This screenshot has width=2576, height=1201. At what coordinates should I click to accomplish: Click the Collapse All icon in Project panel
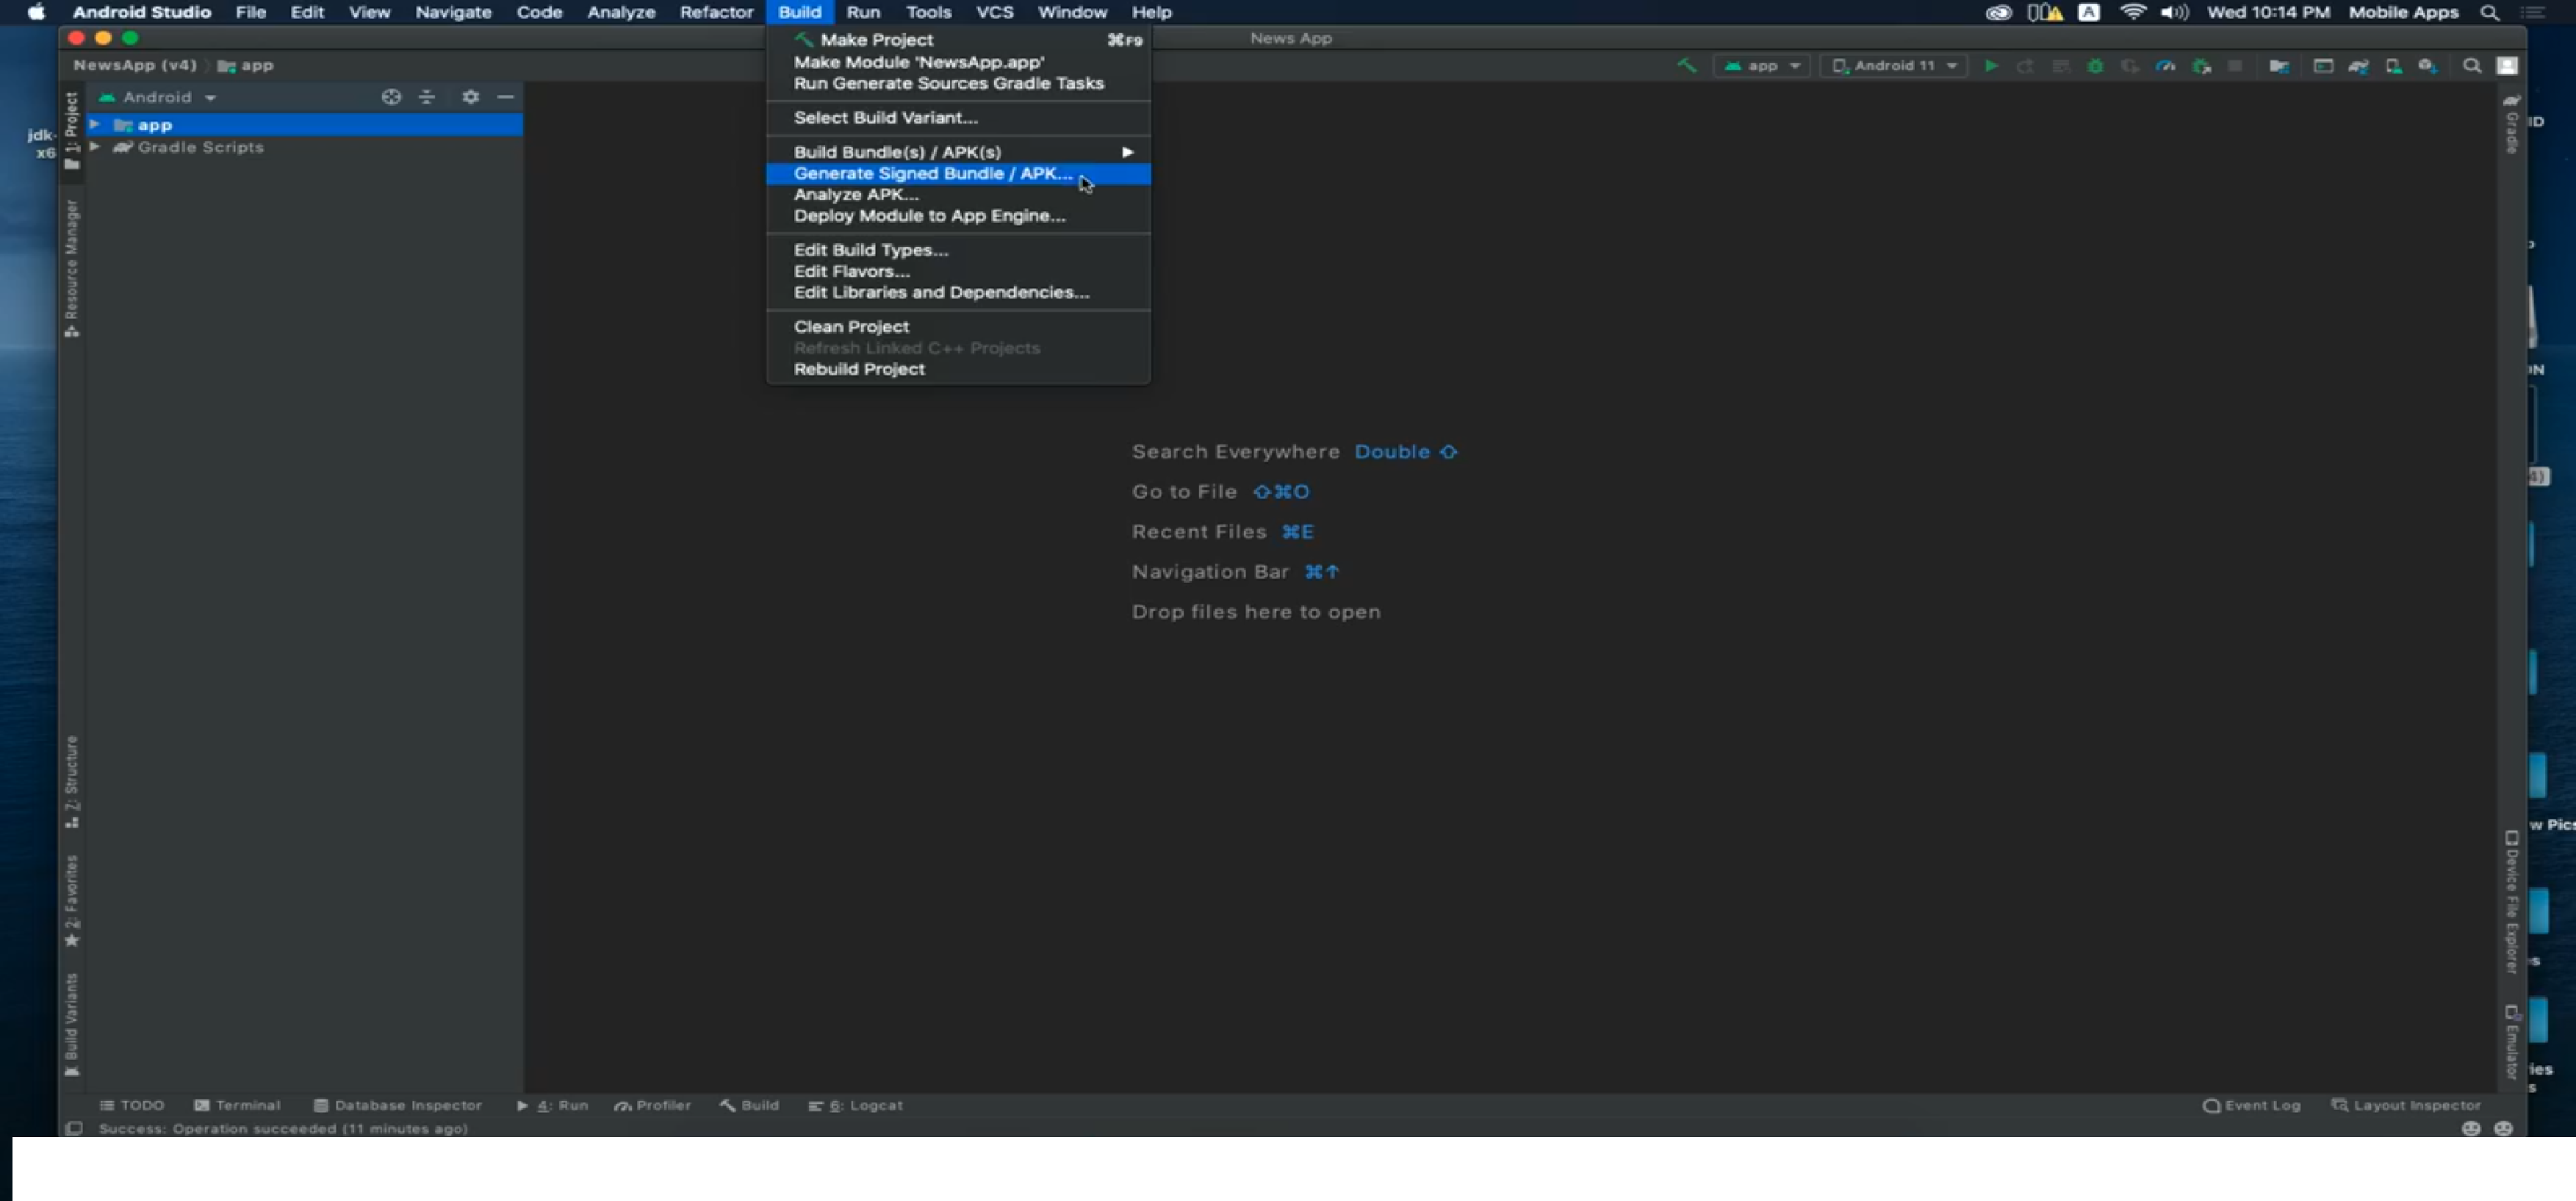pos(427,97)
